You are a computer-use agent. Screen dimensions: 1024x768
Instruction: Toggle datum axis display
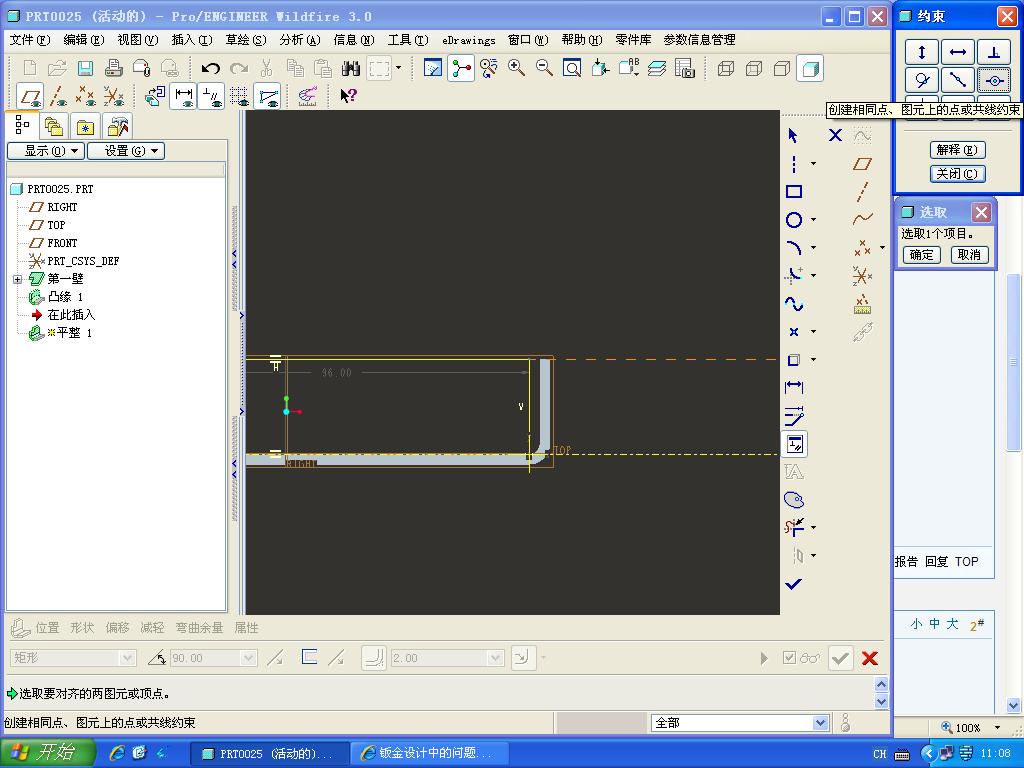58,96
